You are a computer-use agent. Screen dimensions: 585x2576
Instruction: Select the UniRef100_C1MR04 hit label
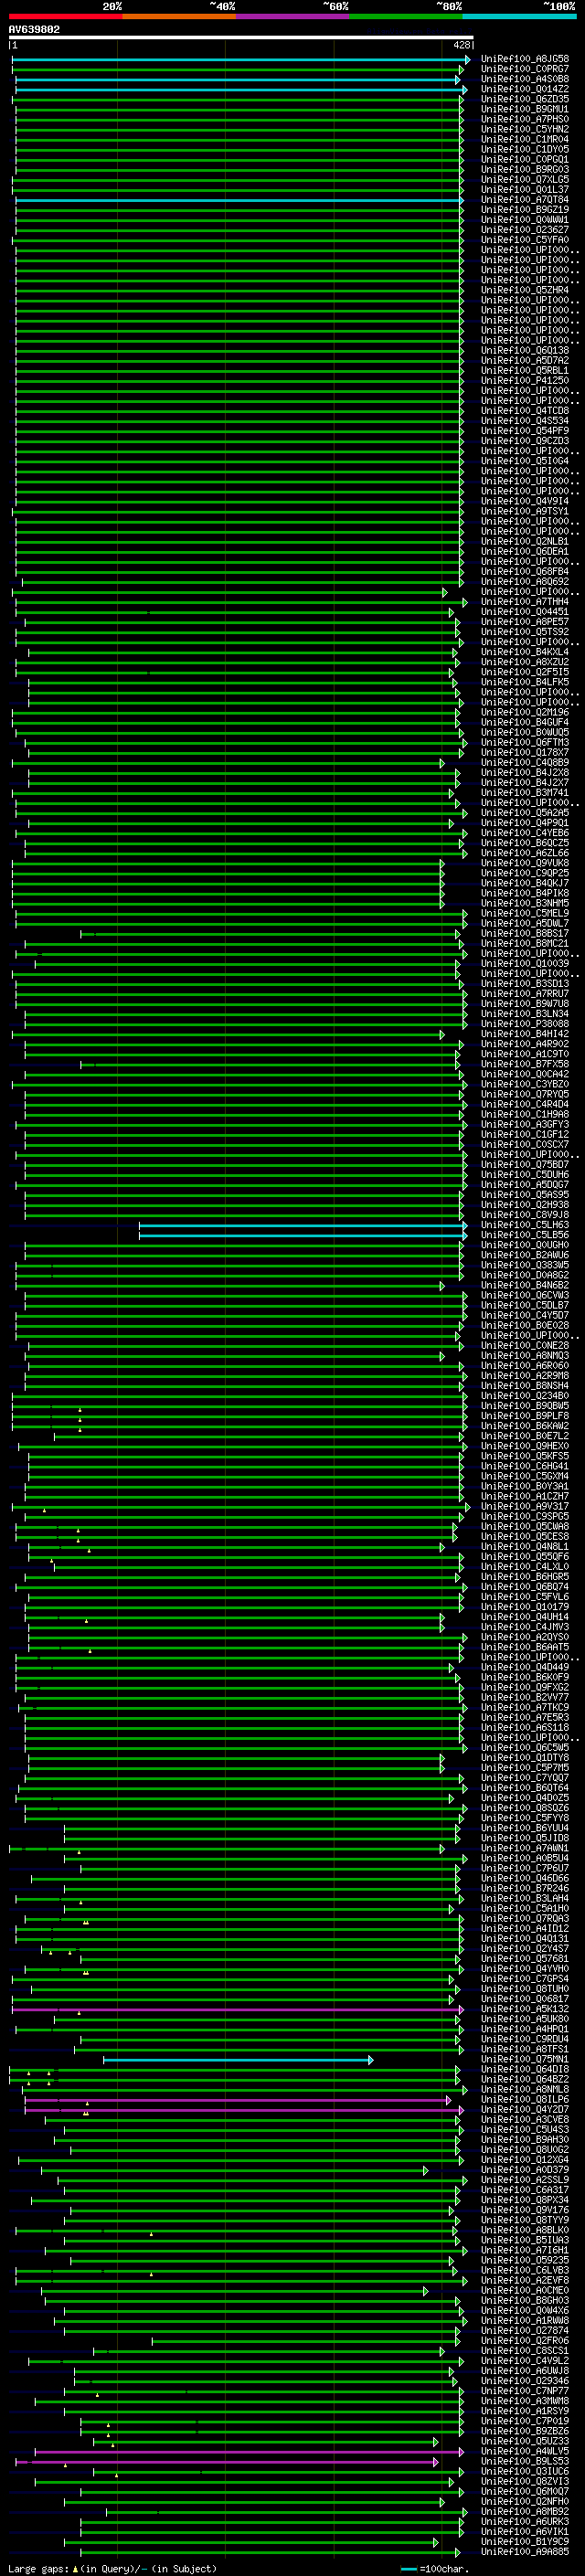click(525, 139)
